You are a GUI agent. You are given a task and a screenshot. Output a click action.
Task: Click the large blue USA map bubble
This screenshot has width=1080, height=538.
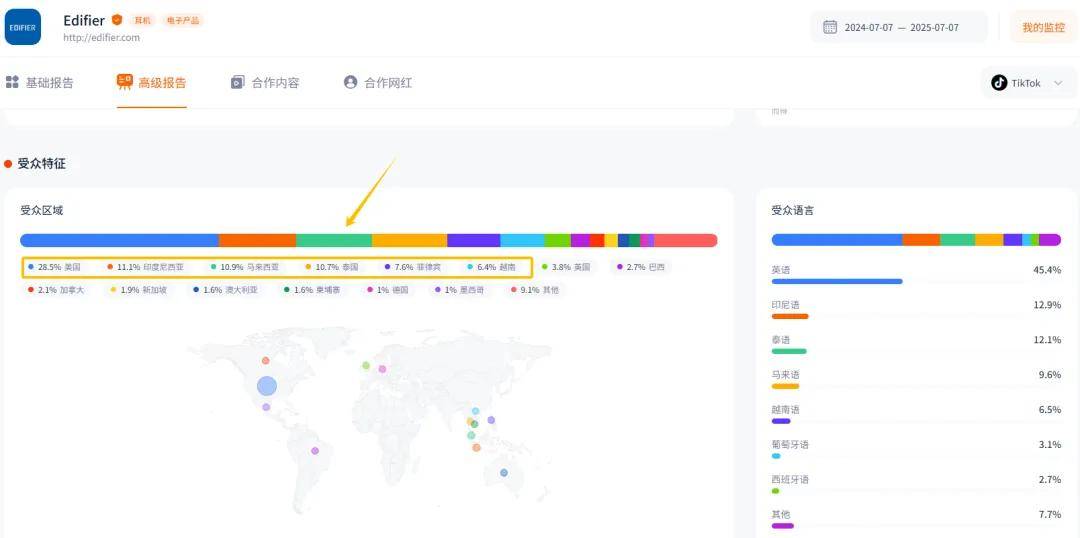click(x=266, y=386)
